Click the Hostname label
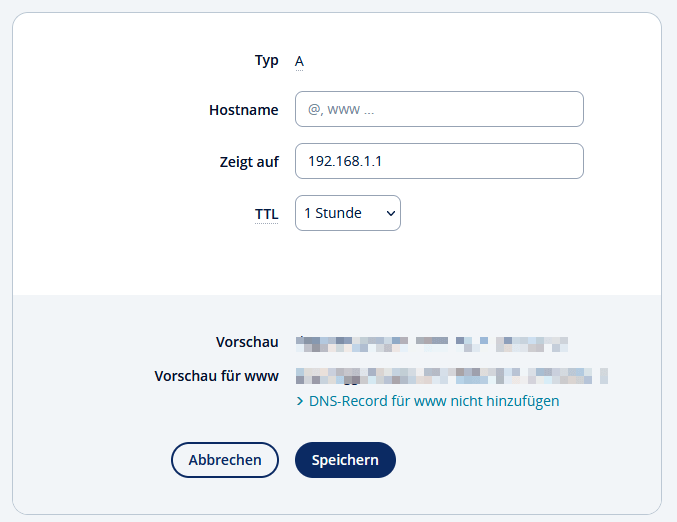Screen dimensions: 677x522 point(243,110)
